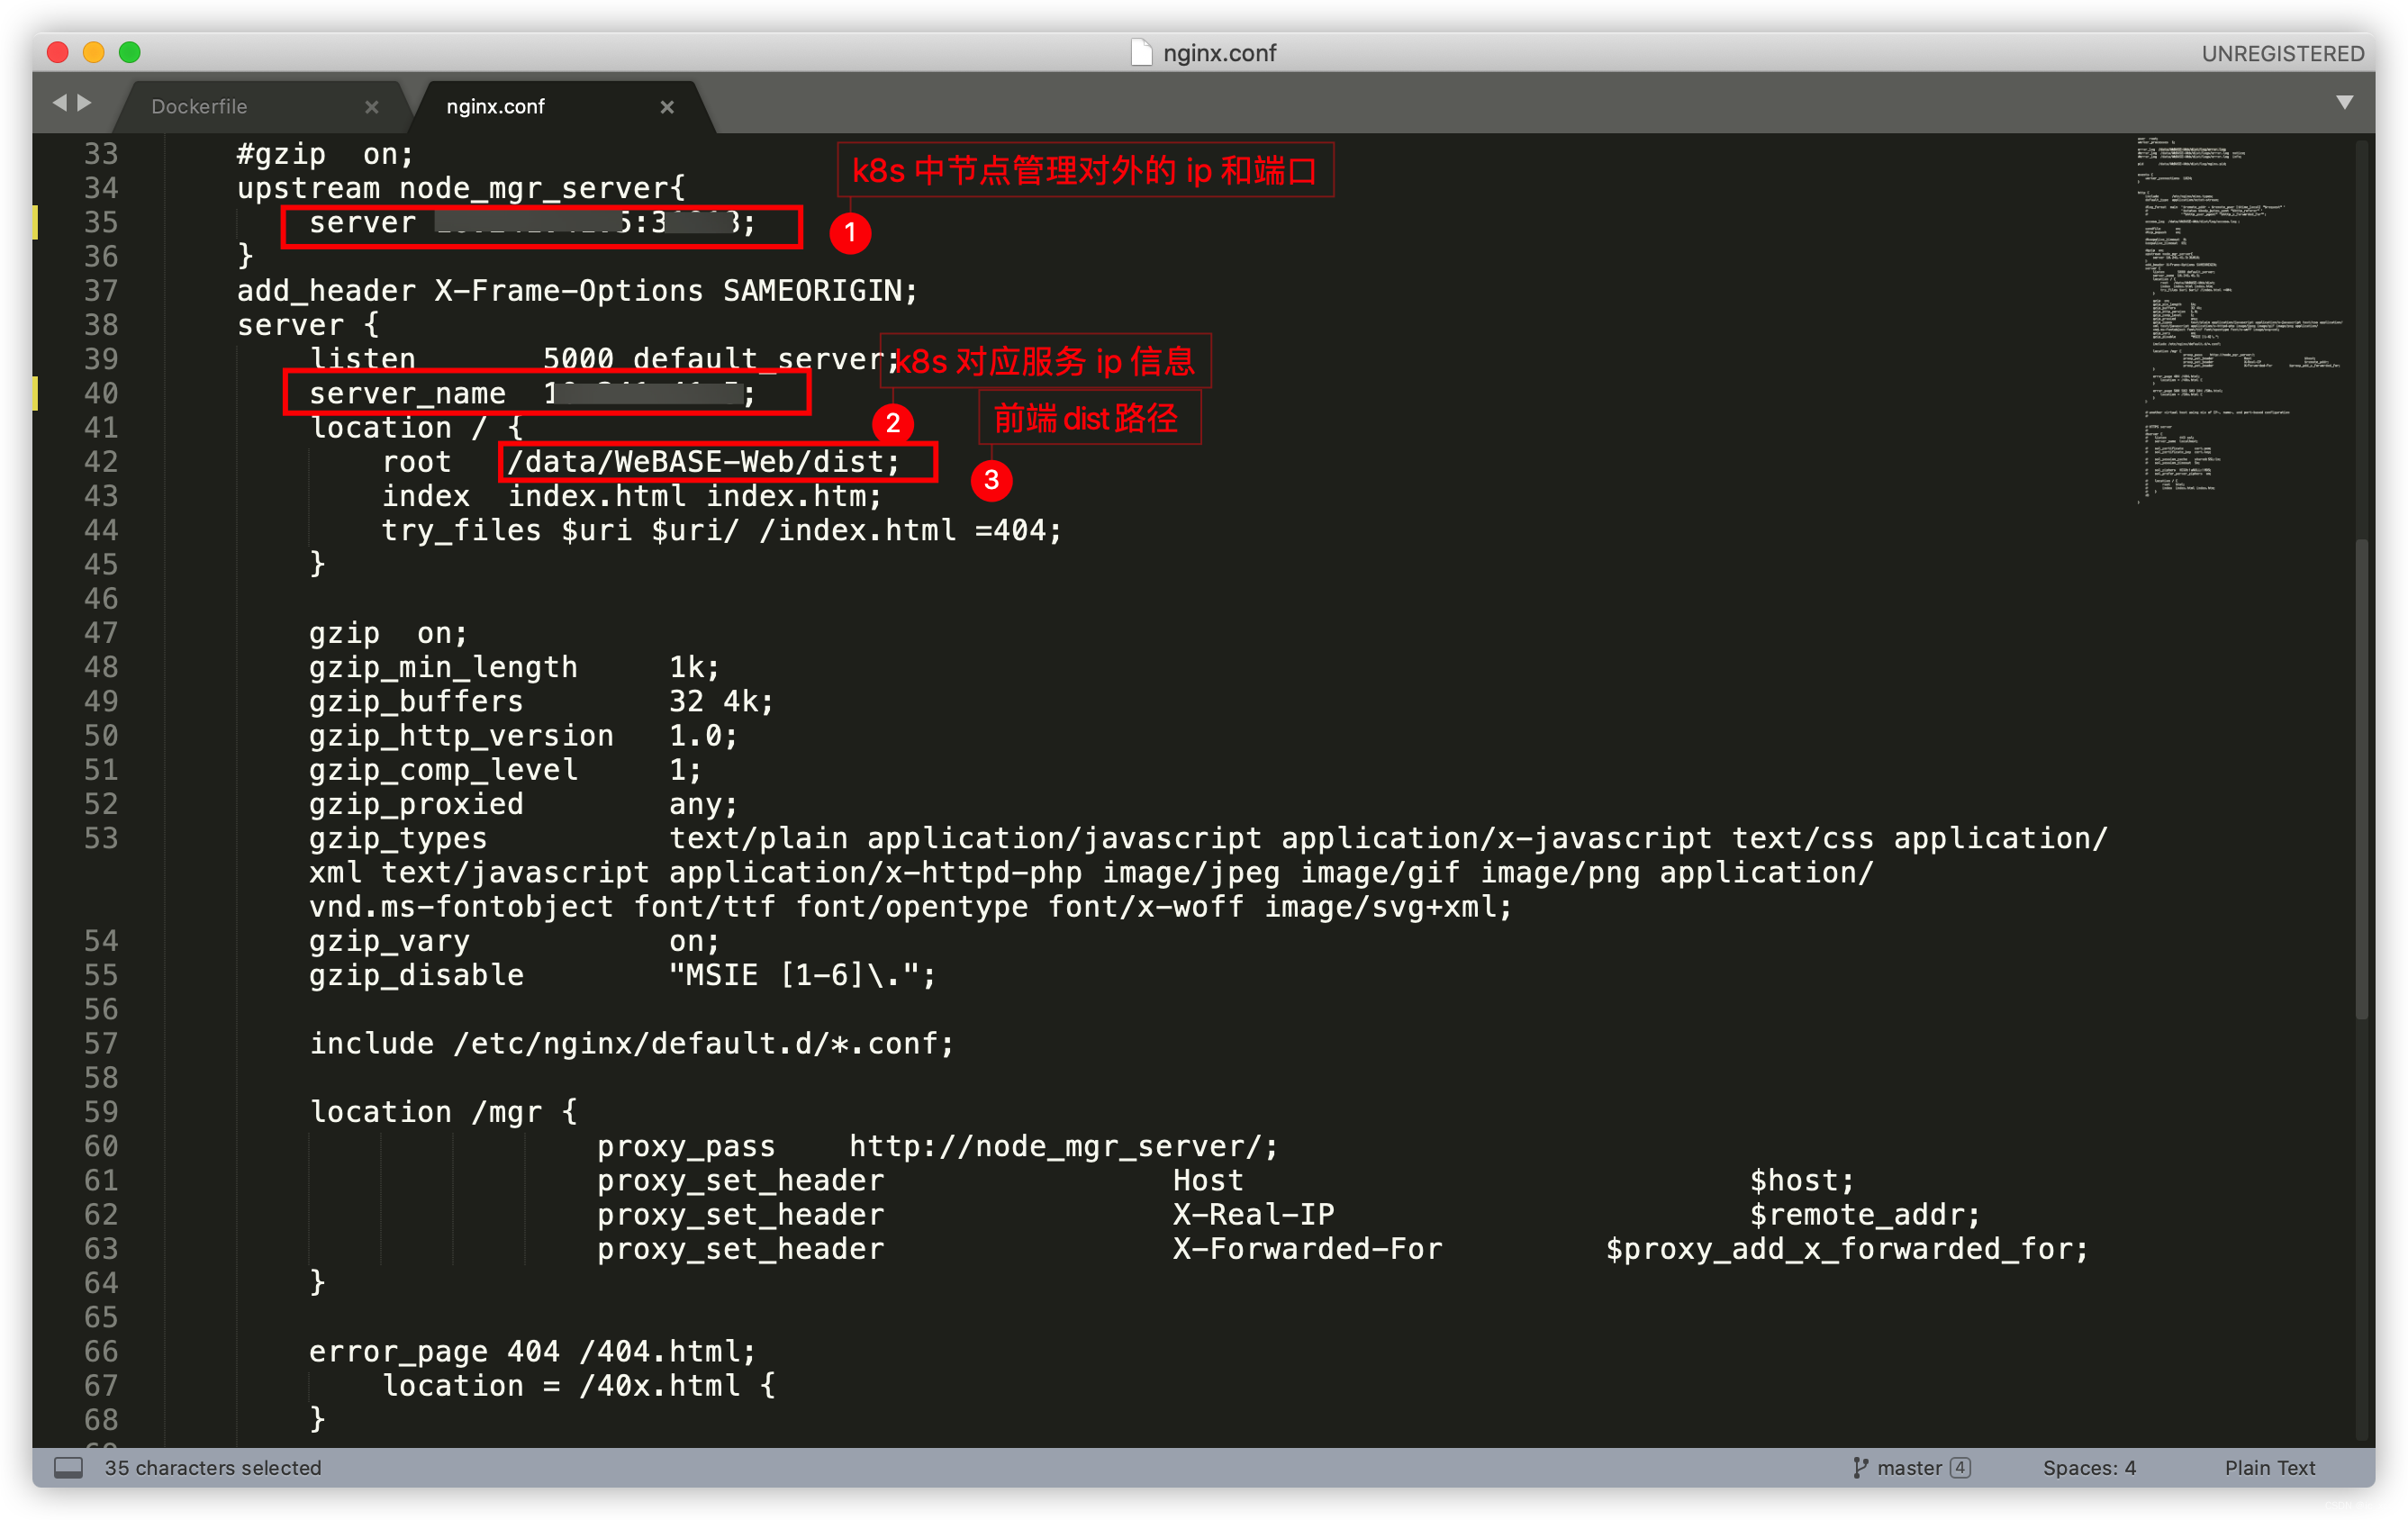
Task: Click the 'gzip_min_length' directive
Action: tap(443, 667)
